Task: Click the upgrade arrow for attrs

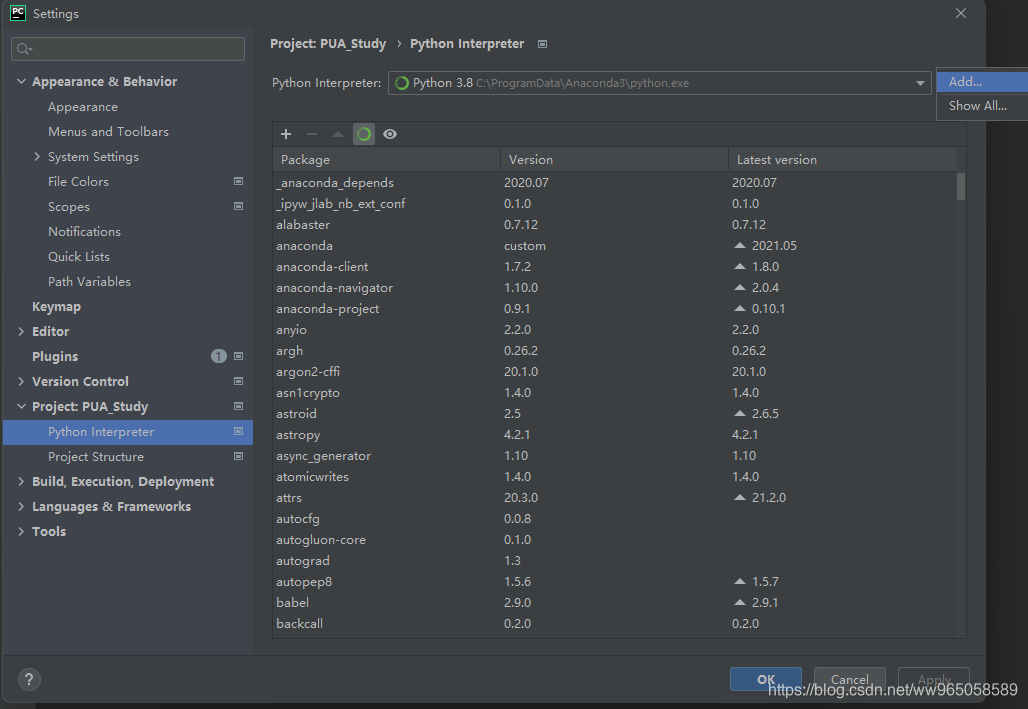Action: (740, 497)
